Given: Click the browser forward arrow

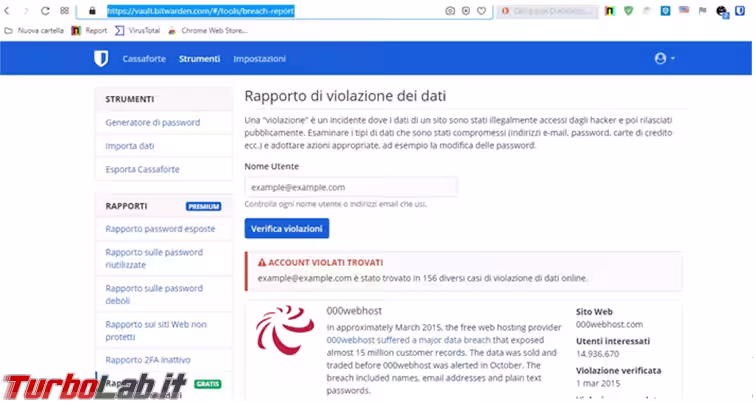Looking at the screenshot, I should (x=26, y=11).
